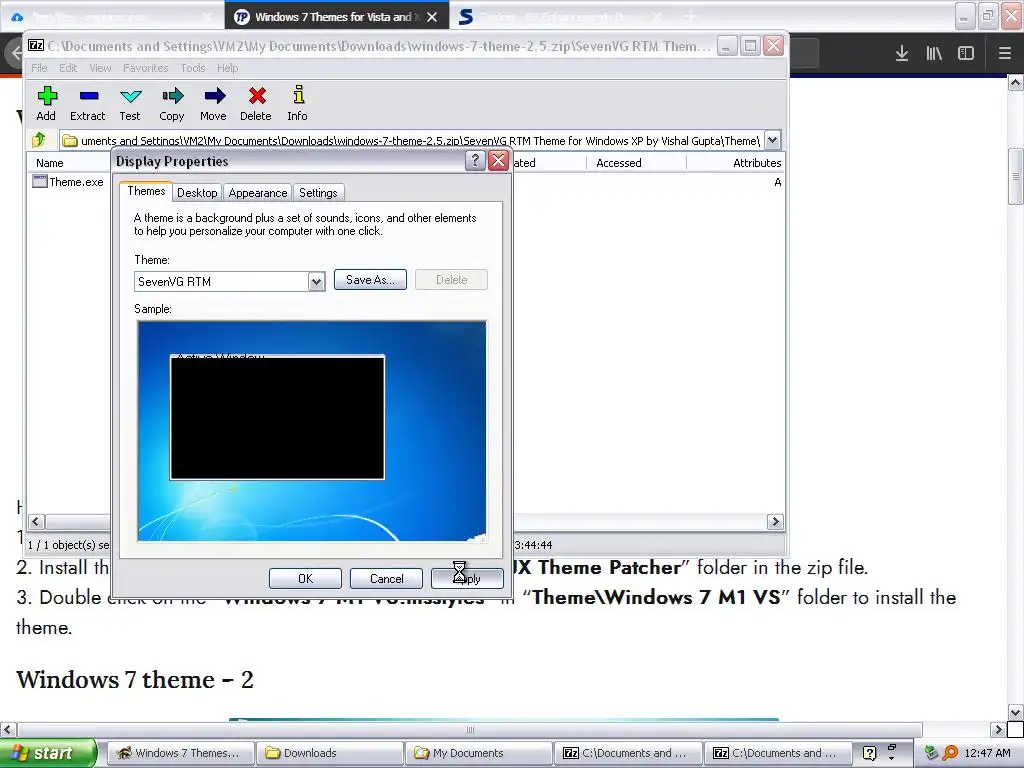Click the 7-Zip title bar icon
Screen dimensions: 1024x768
36,45
